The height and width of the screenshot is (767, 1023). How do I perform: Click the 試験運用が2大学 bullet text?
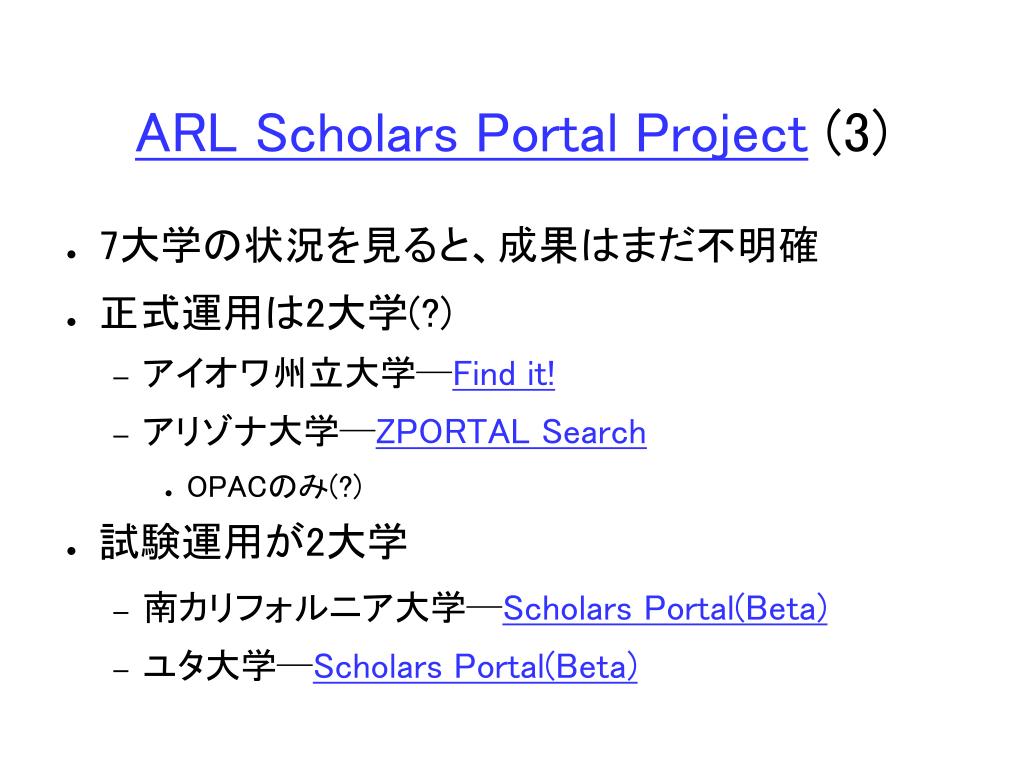(253, 542)
